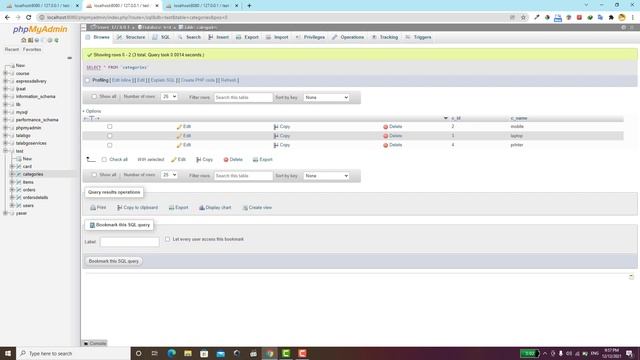The width and height of the screenshot is (640, 360).
Task: Open phpMyAdmin home icon in sidebar
Action: click(24, 40)
